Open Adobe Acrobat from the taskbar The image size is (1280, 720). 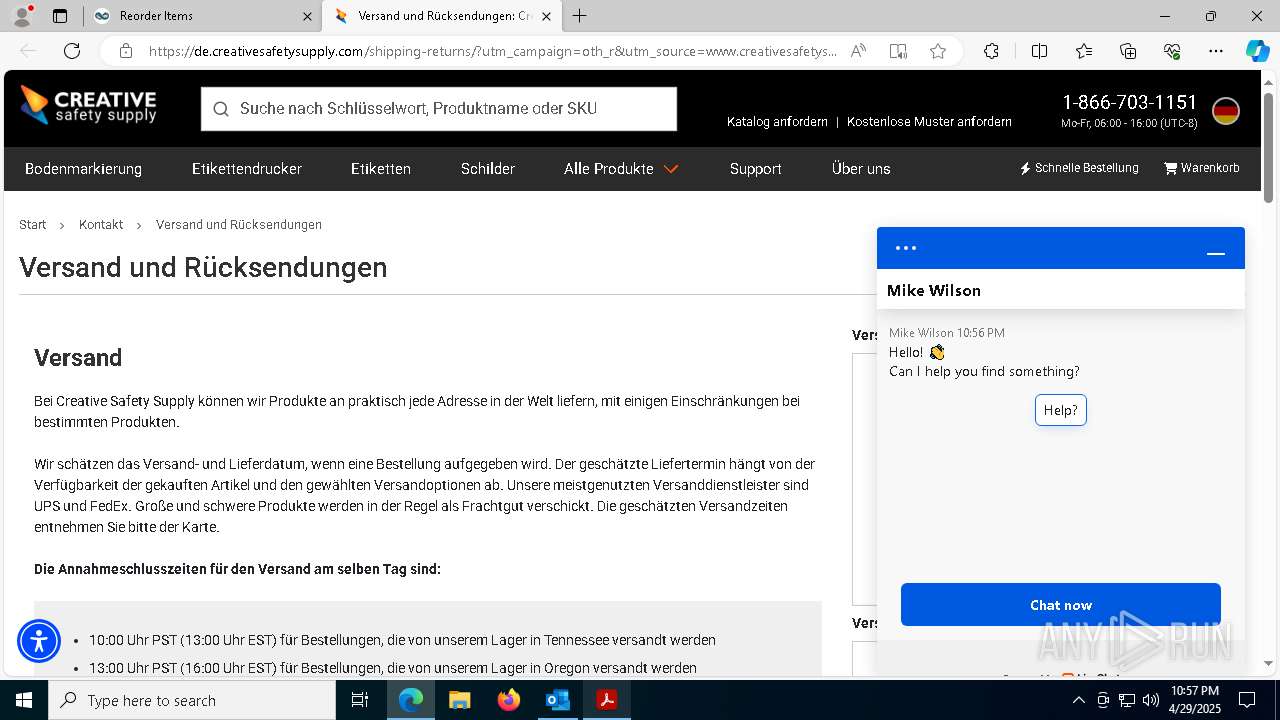click(x=606, y=700)
